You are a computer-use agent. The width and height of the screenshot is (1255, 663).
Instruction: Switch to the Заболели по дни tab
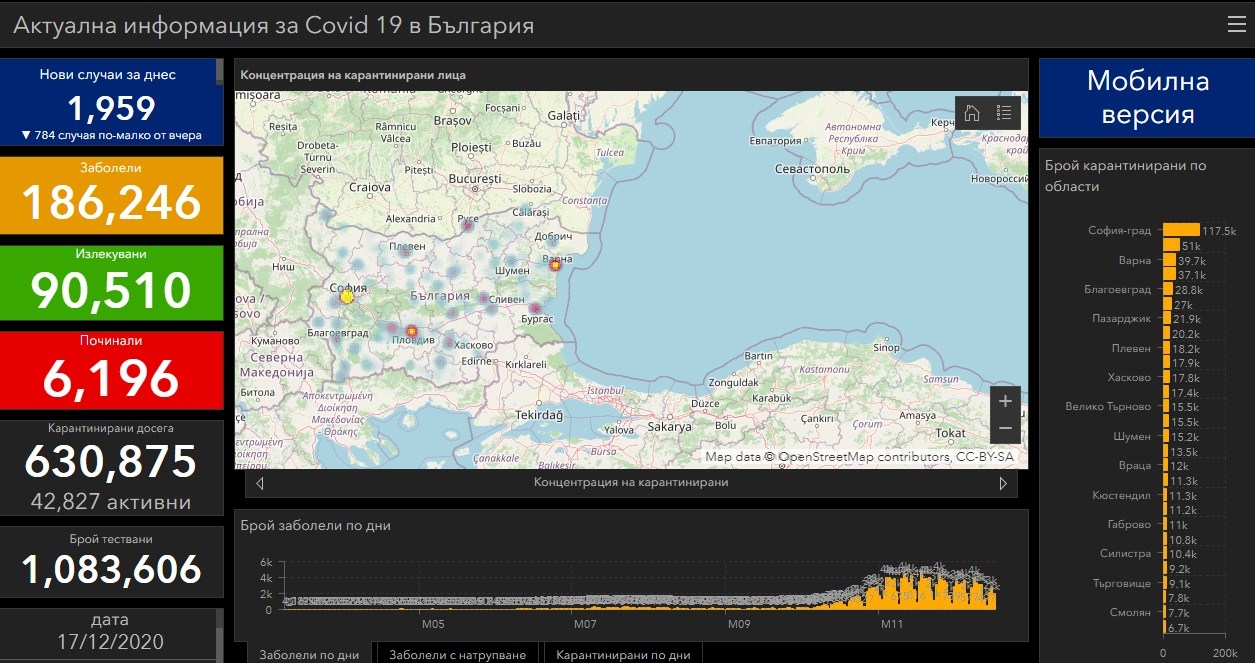(309, 655)
